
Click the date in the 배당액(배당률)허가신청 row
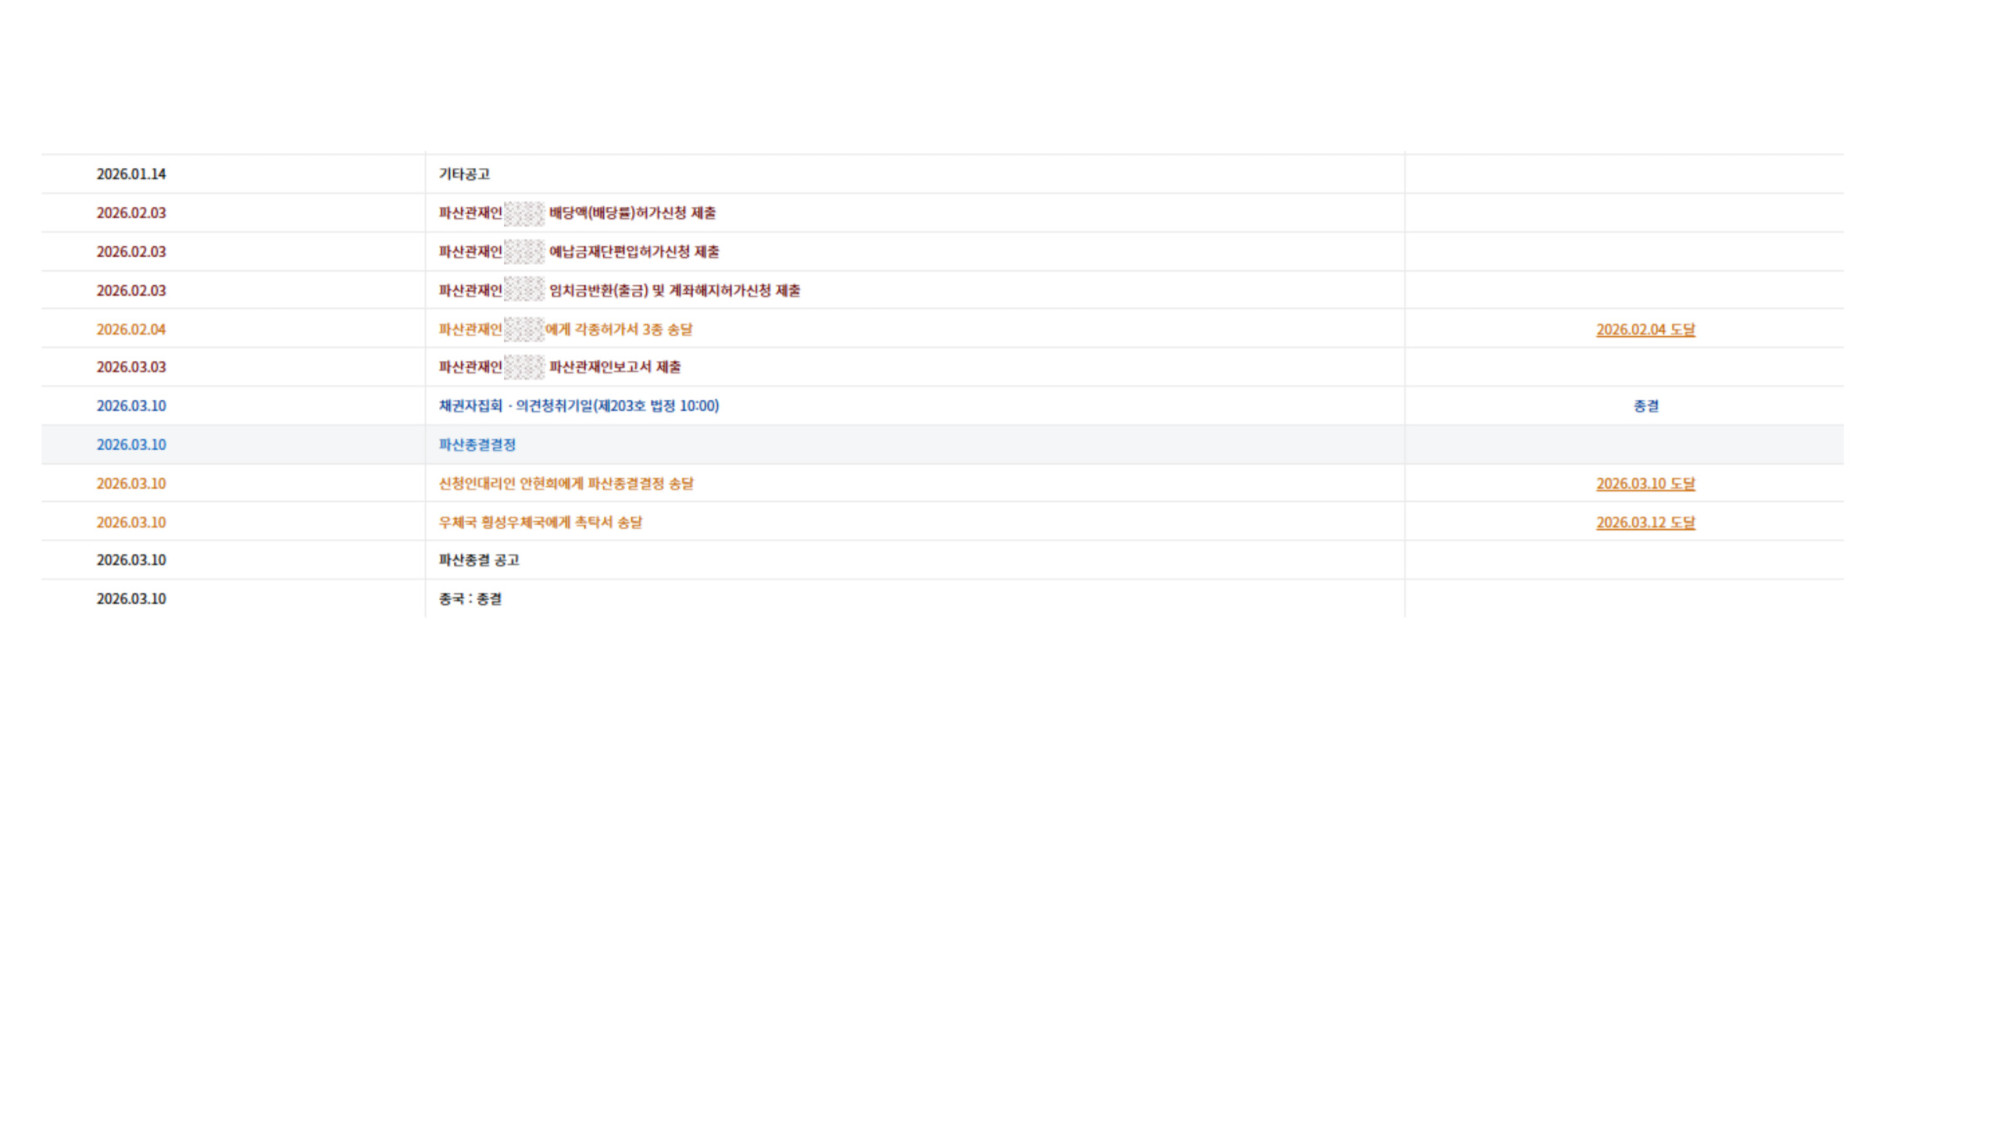(x=131, y=213)
